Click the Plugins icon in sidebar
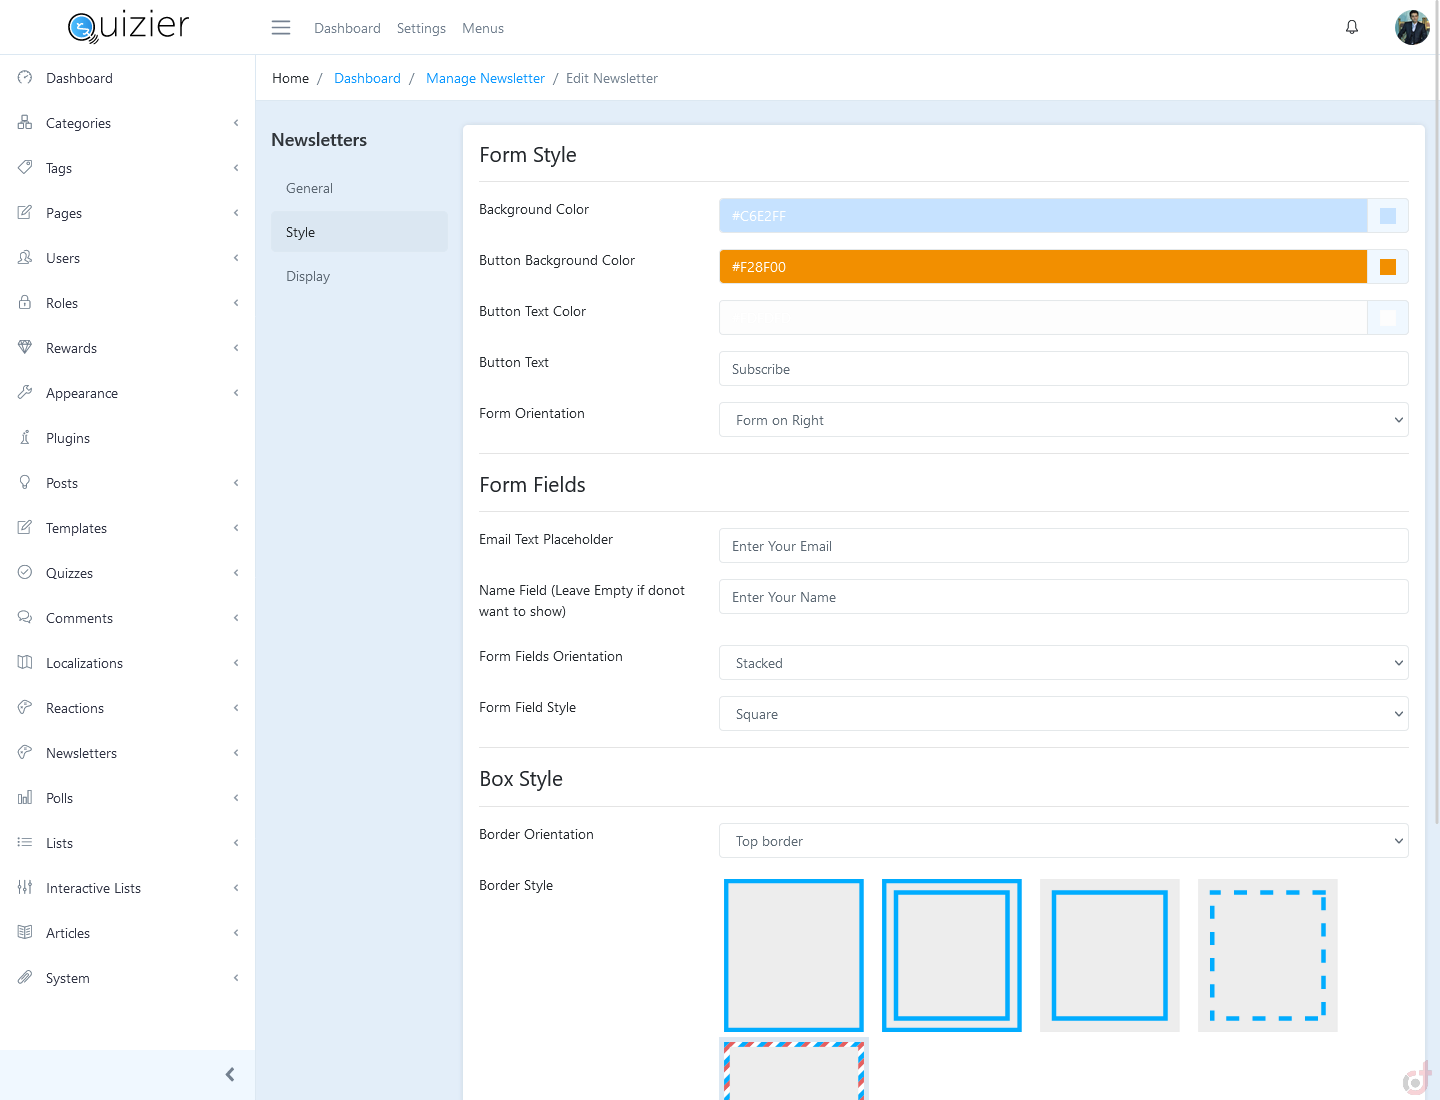Image resolution: width=1440 pixels, height=1100 pixels. pos(25,438)
